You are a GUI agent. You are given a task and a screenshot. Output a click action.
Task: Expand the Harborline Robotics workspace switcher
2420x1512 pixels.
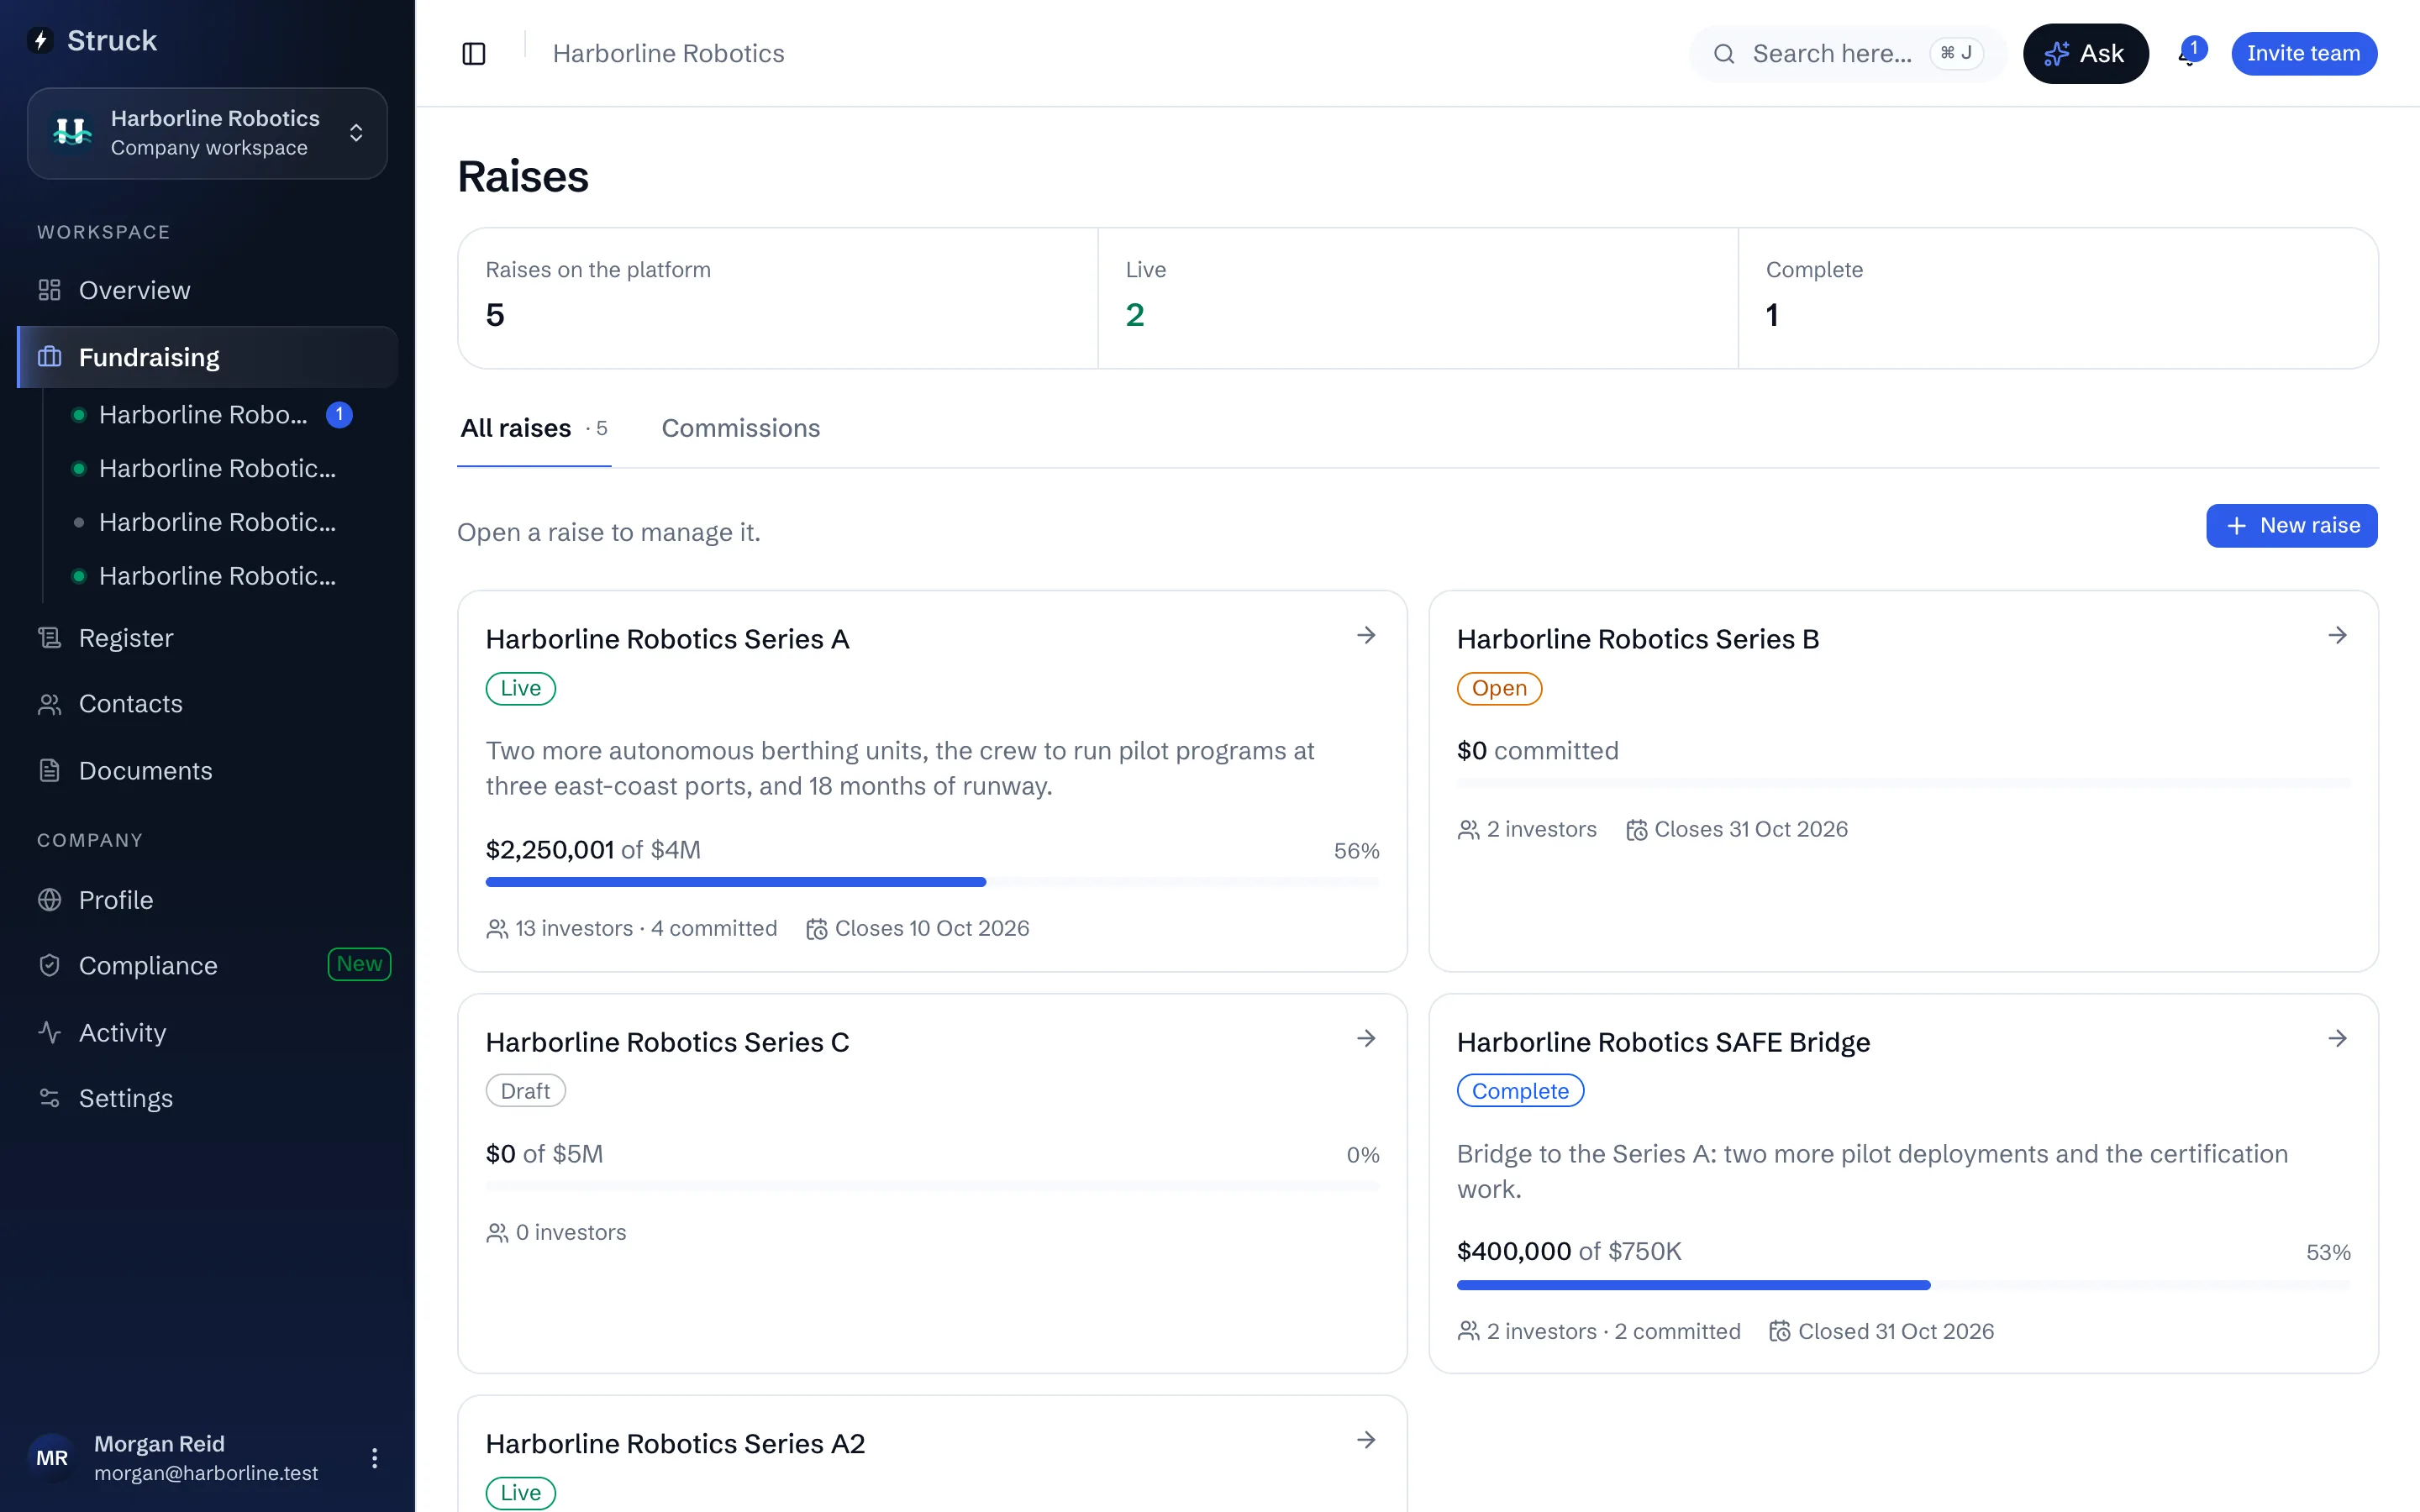207,133
